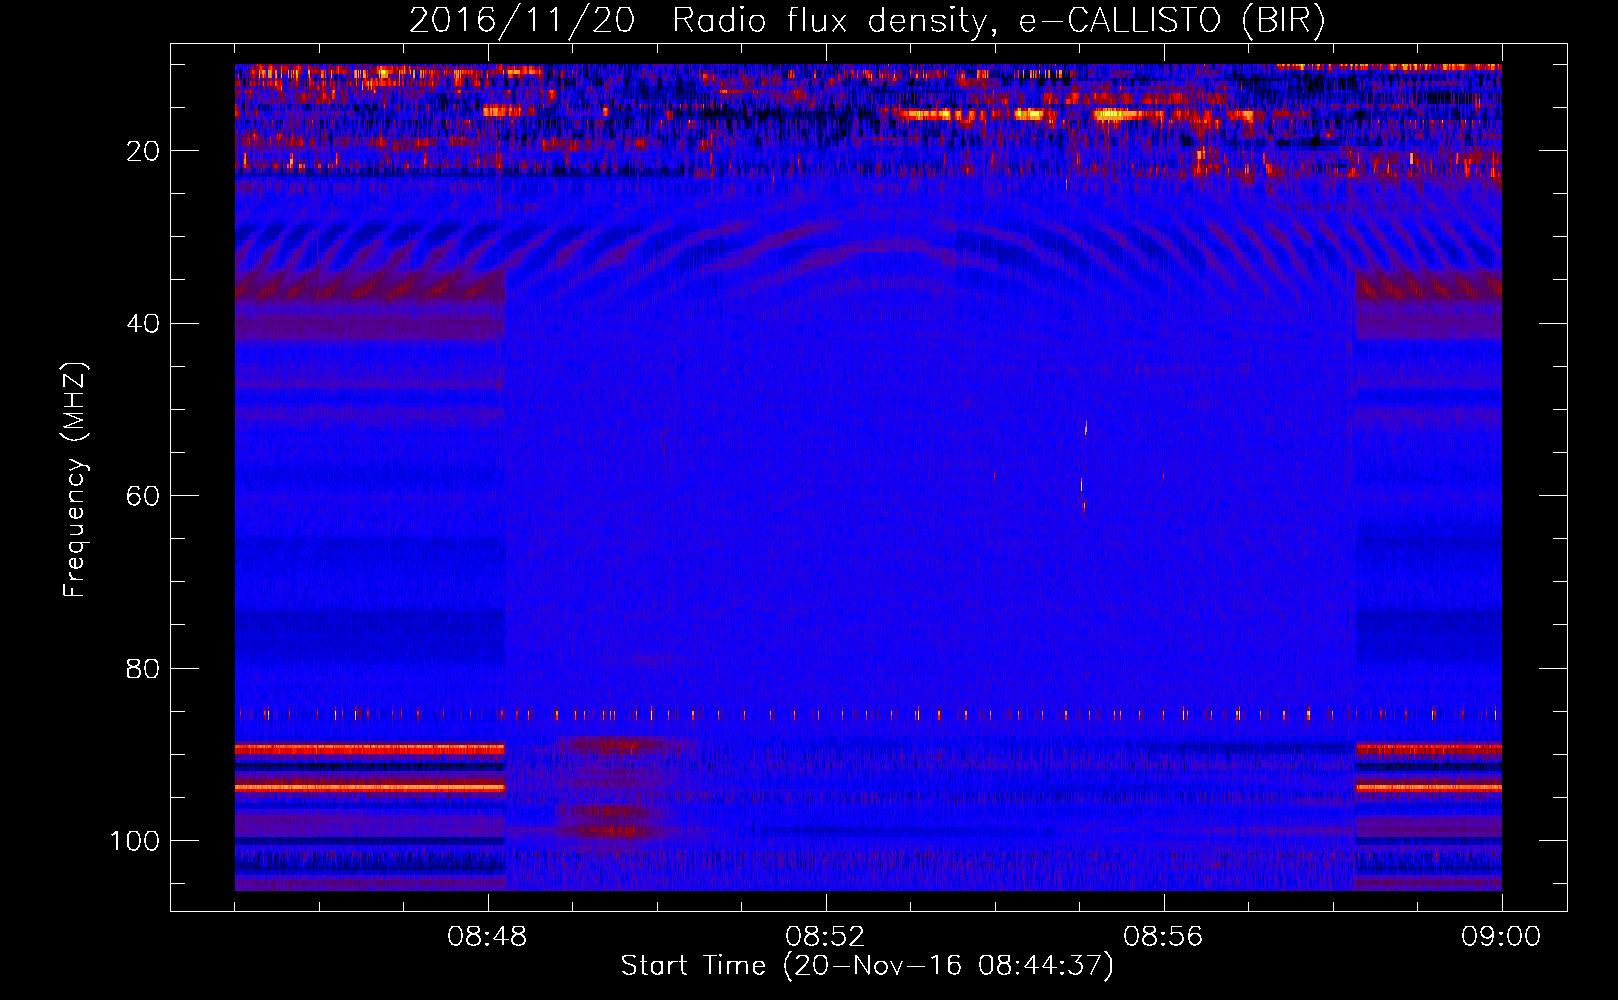Click the '08:56' time tick label
Image resolution: width=1618 pixels, height=1000 pixels.
[1163, 937]
